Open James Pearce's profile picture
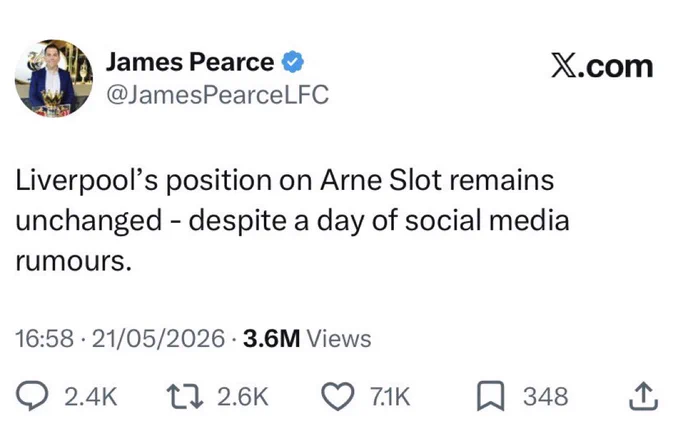This screenshot has height=444, width=680. tap(53, 78)
